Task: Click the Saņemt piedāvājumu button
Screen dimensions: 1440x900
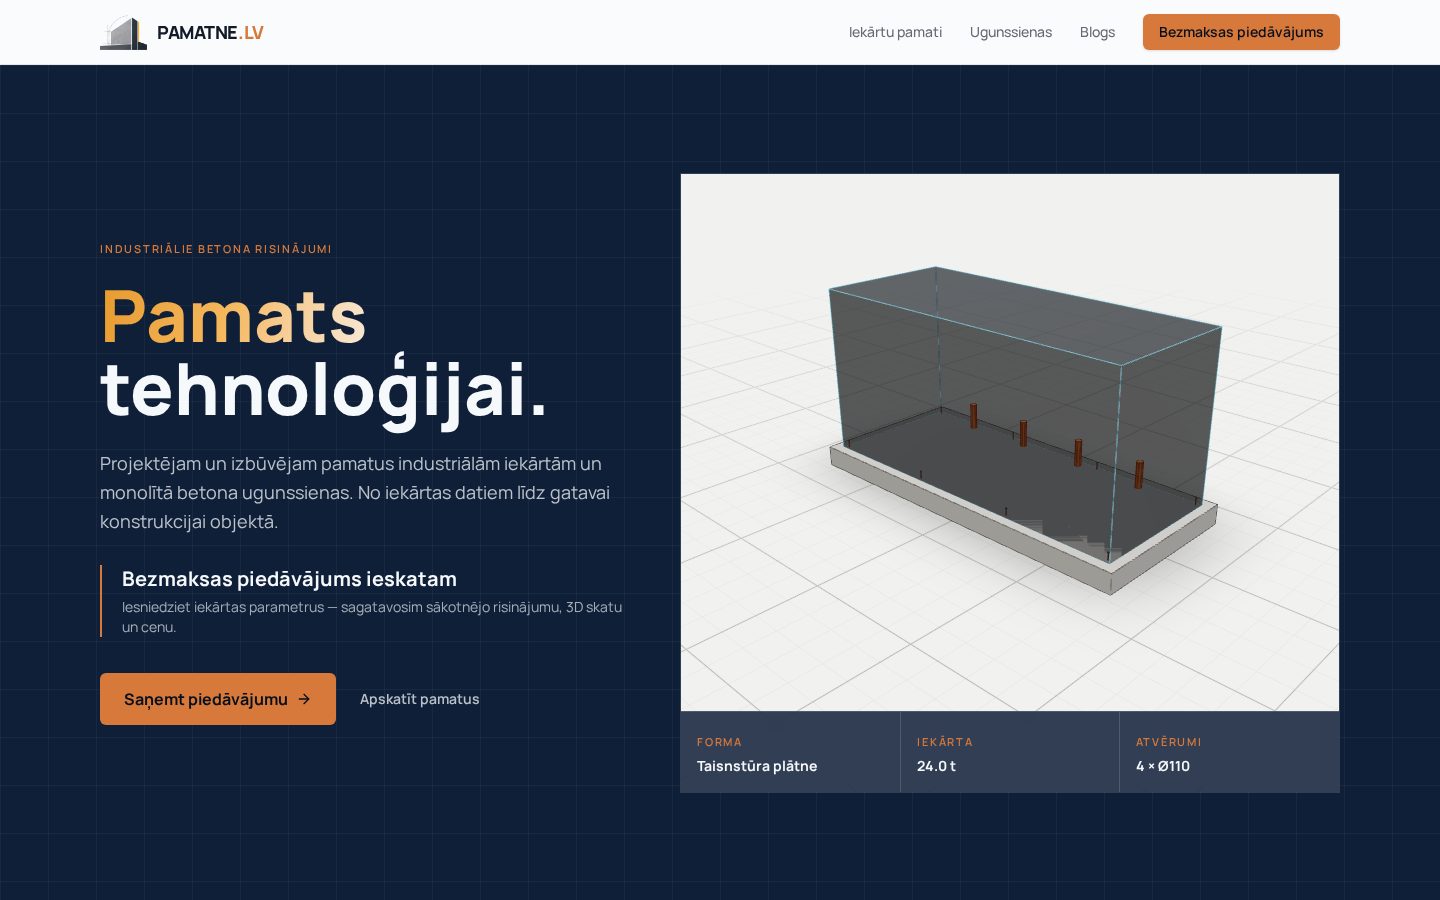Action: 218,699
